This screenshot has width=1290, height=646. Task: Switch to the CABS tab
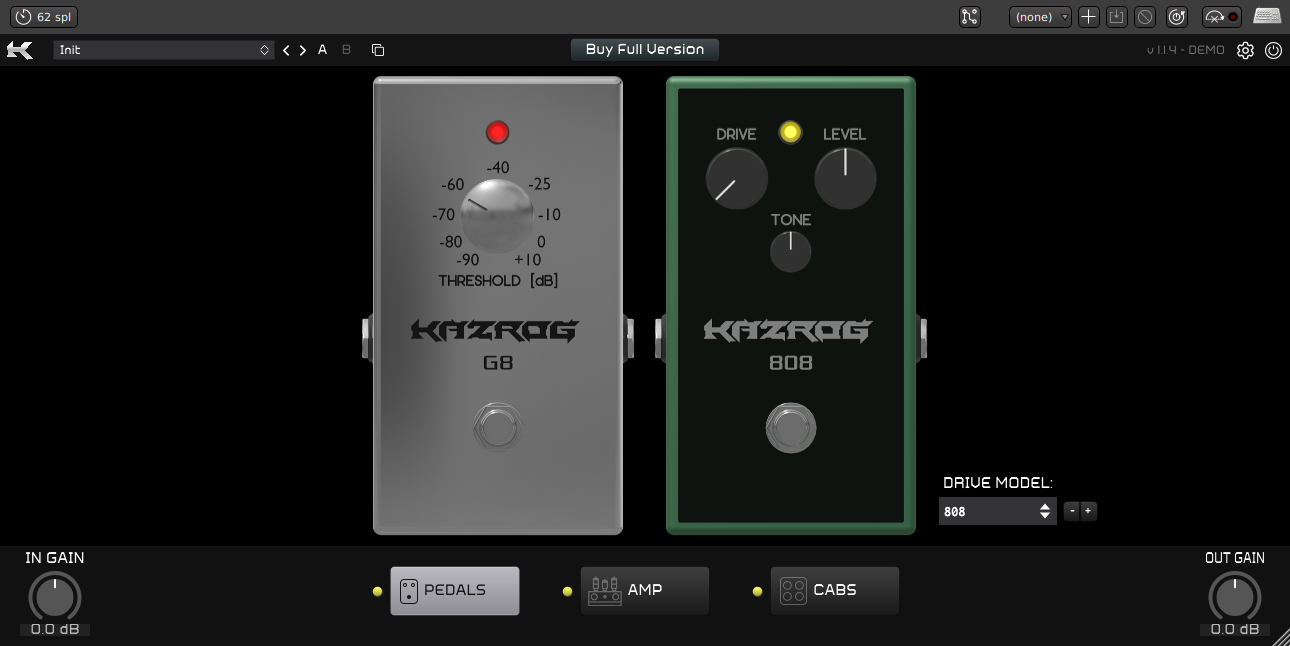click(834, 590)
